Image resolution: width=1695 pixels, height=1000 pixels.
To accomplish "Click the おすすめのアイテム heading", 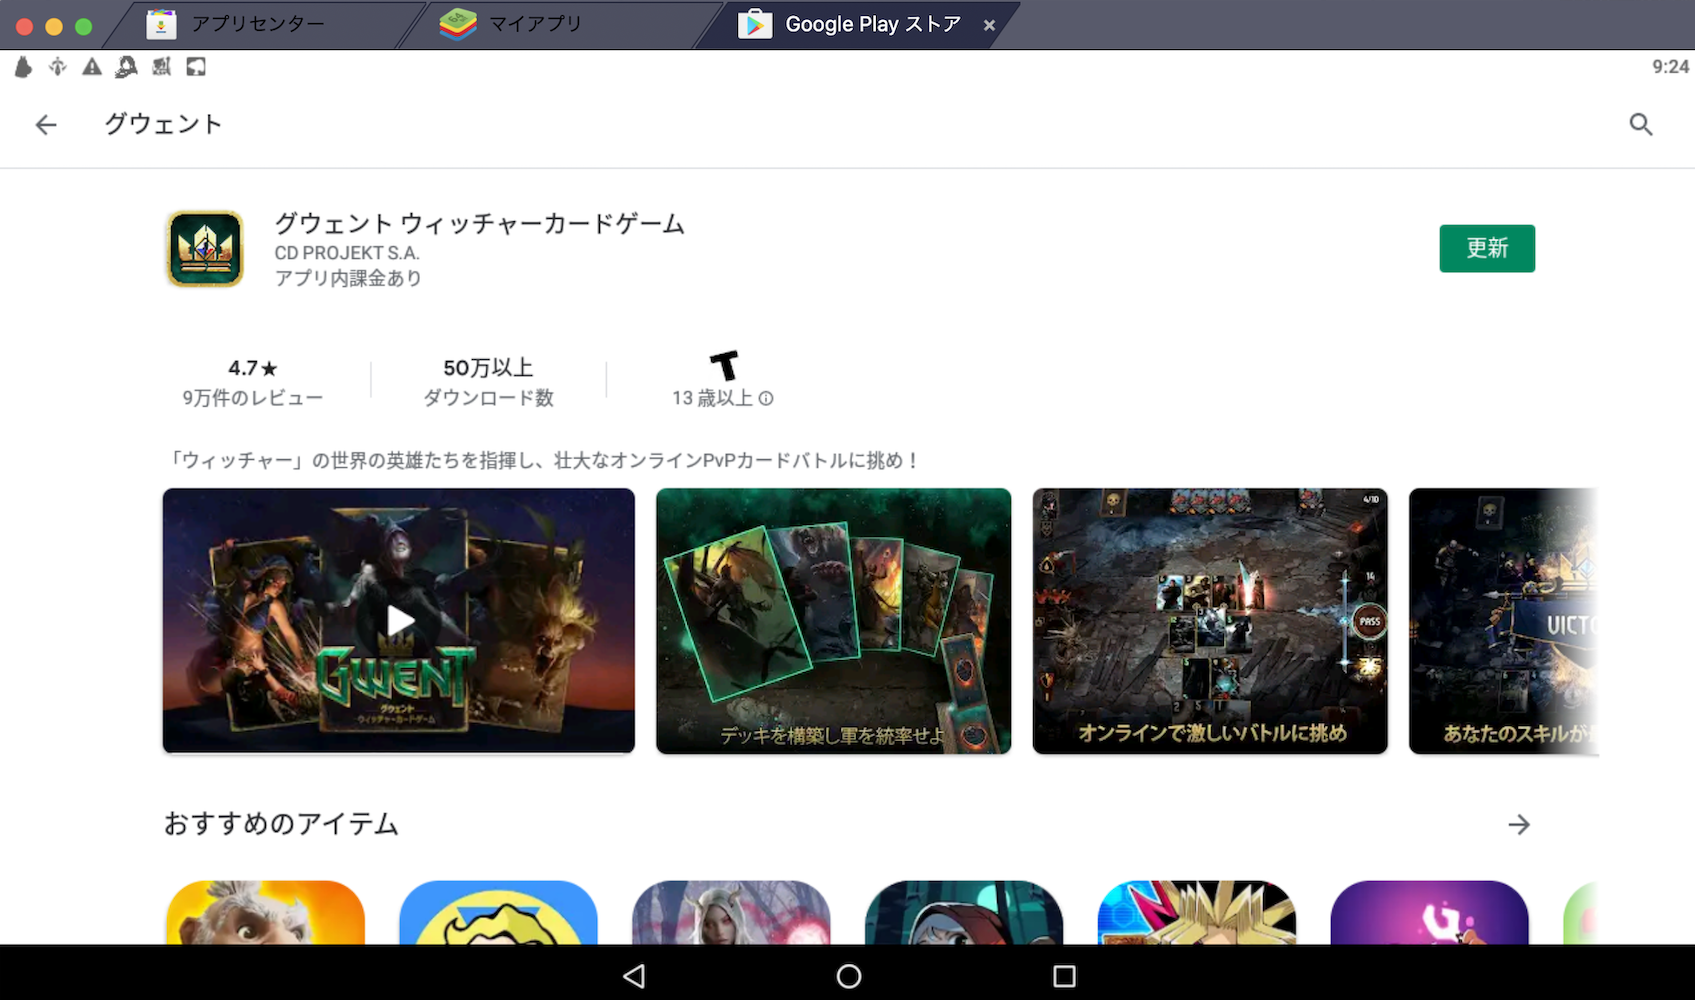I will click(x=281, y=824).
